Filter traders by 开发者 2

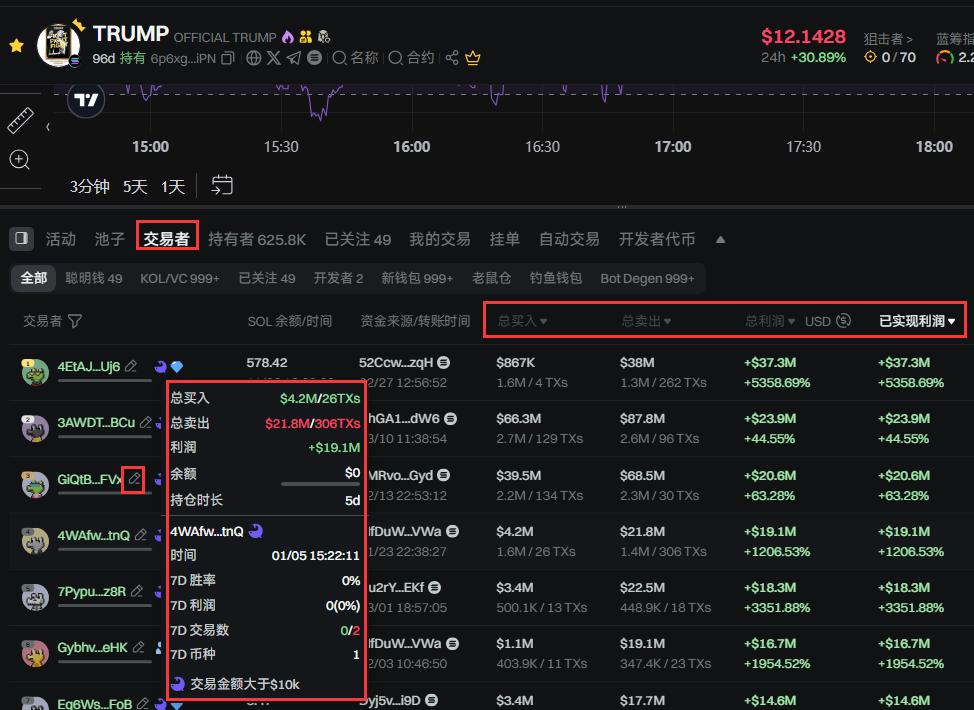pyautogui.click(x=339, y=278)
